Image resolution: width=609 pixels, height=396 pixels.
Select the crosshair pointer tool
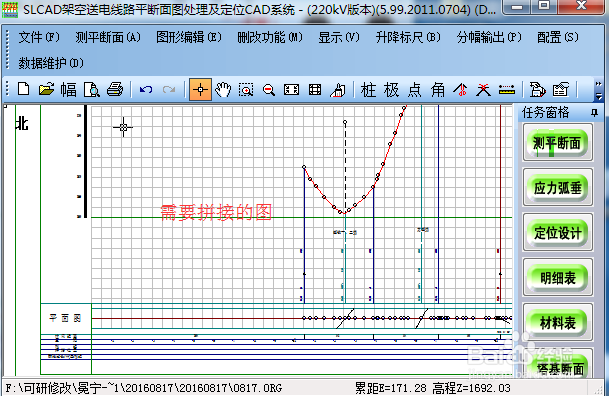(200, 90)
